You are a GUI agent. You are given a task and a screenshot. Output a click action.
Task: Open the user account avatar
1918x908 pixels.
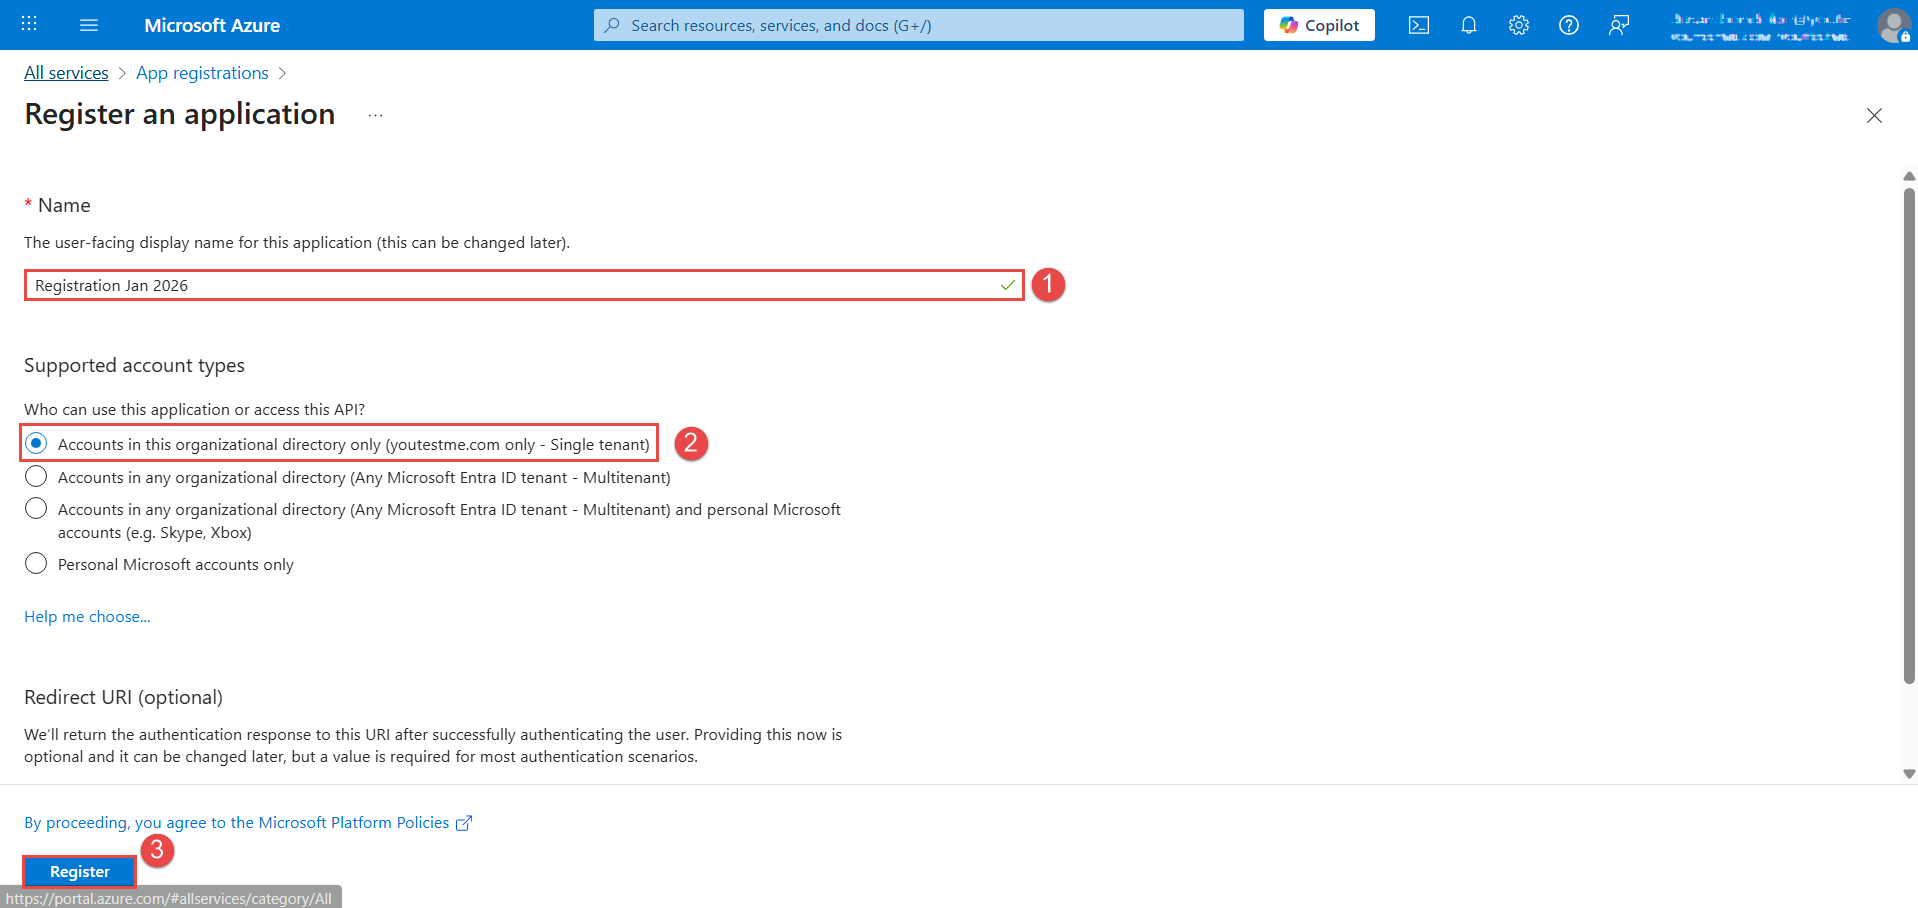[1893, 25]
